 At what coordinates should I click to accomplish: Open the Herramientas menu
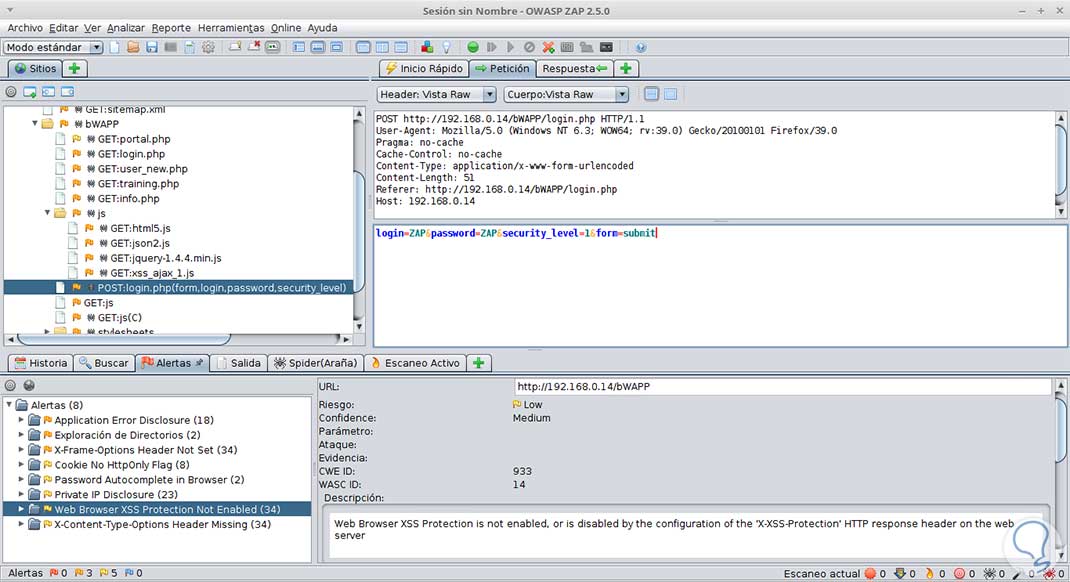tap(231, 28)
